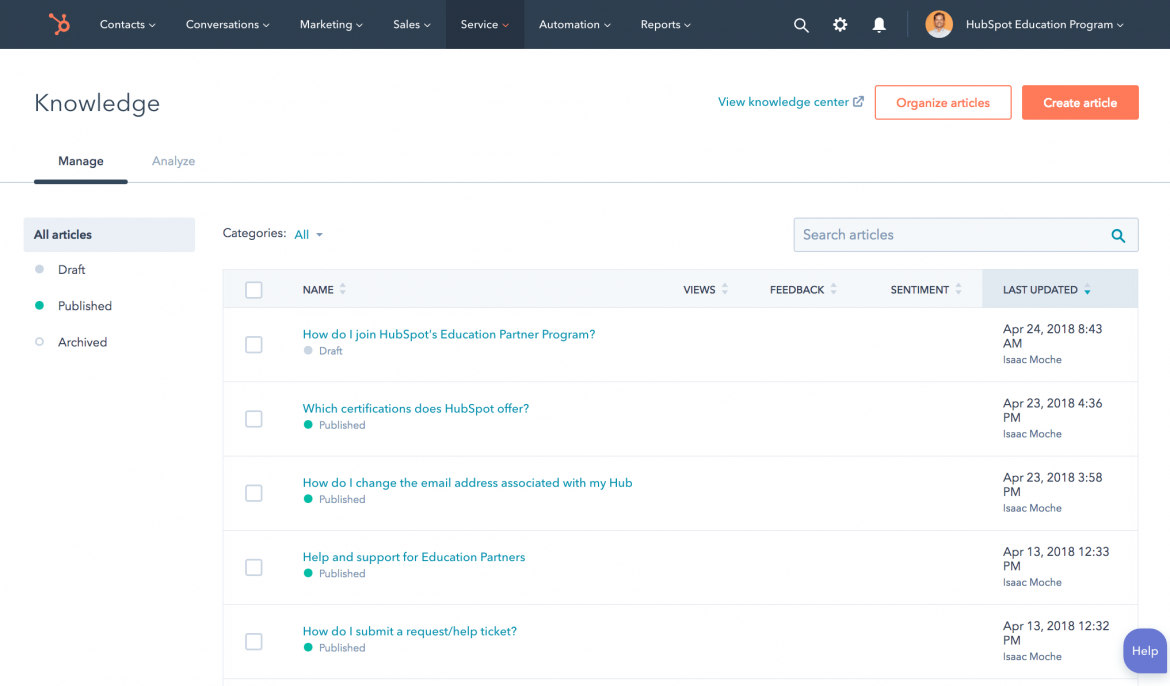Click the user avatar image
The width and height of the screenshot is (1170, 686).
pyautogui.click(x=938, y=24)
